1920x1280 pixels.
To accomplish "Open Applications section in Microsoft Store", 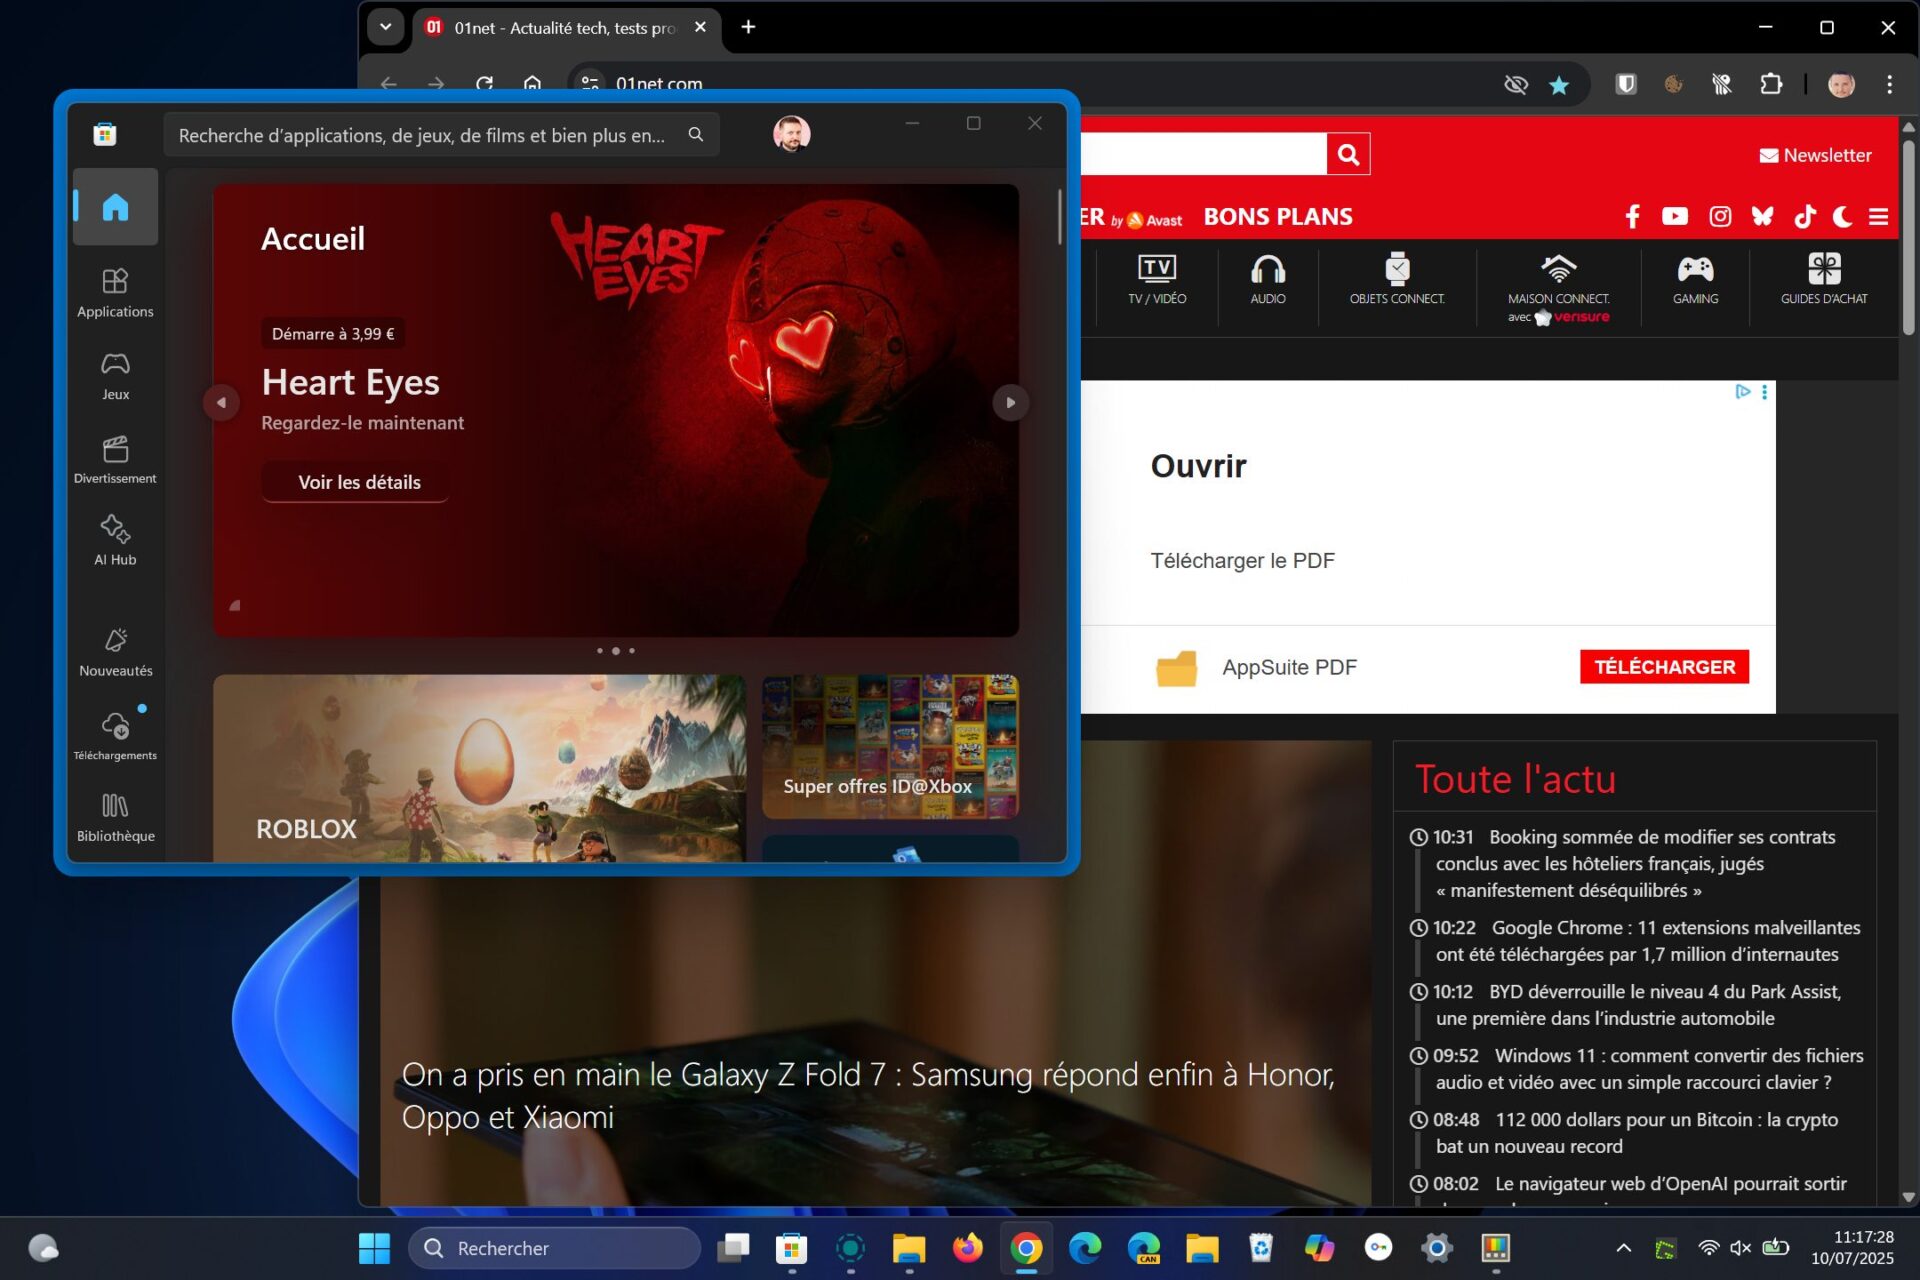I will click(x=115, y=293).
